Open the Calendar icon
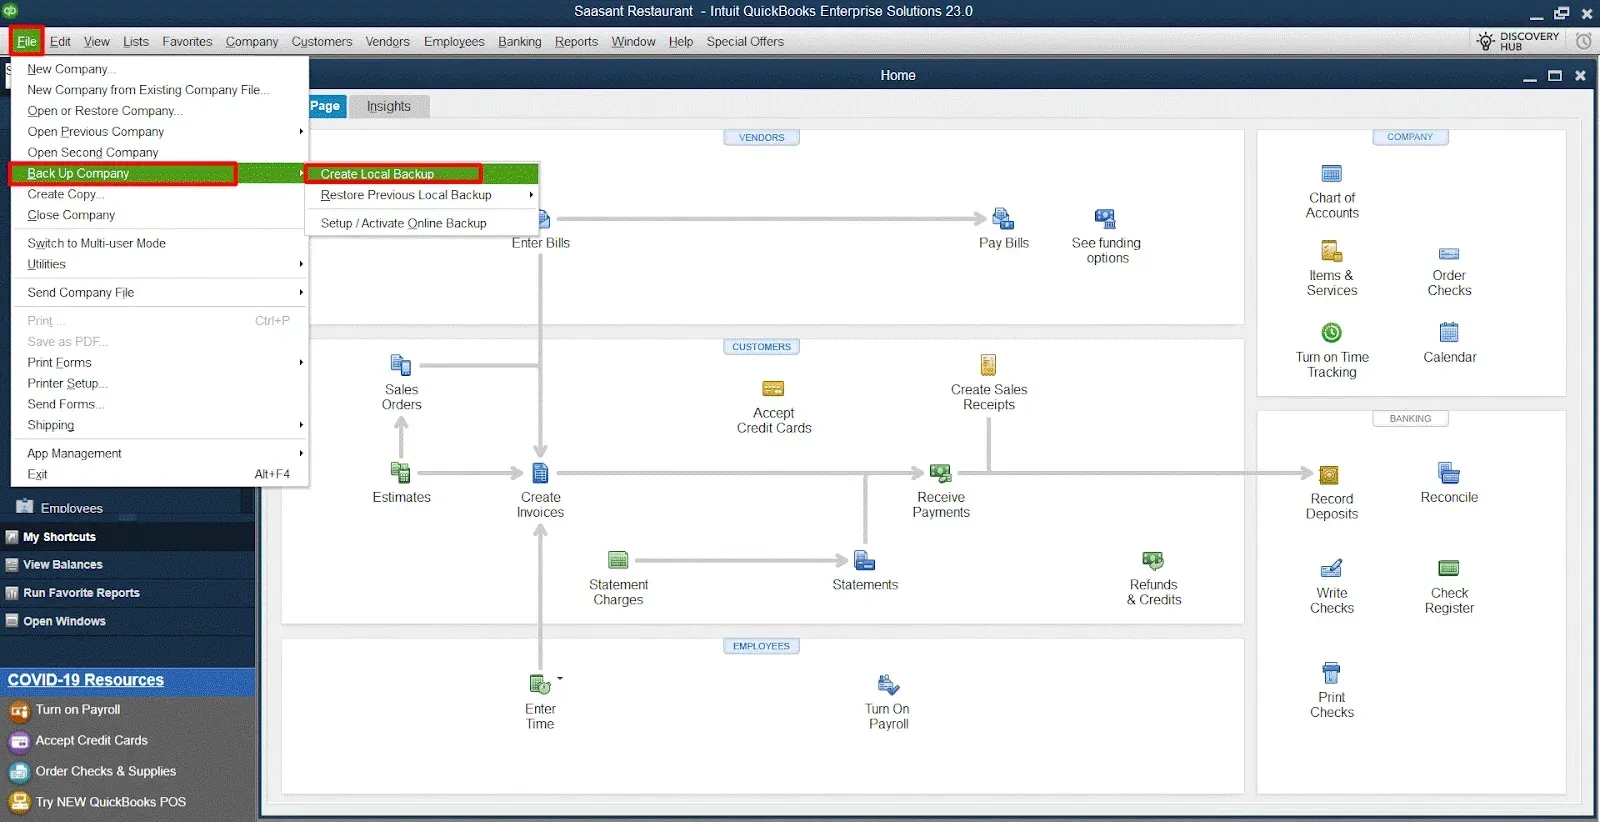Viewport: 1600px width, 822px height. tap(1449, 333)
